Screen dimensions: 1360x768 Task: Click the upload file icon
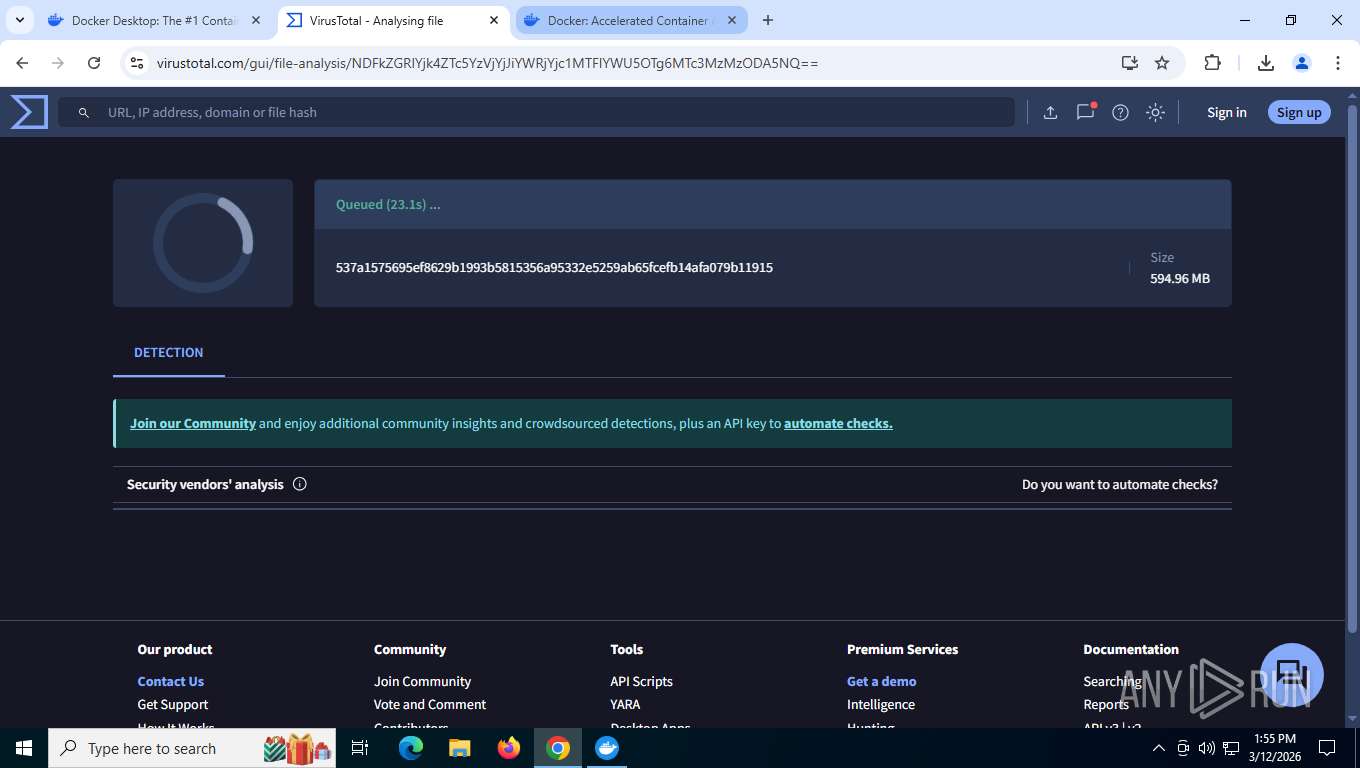(x=1050, y=113)
